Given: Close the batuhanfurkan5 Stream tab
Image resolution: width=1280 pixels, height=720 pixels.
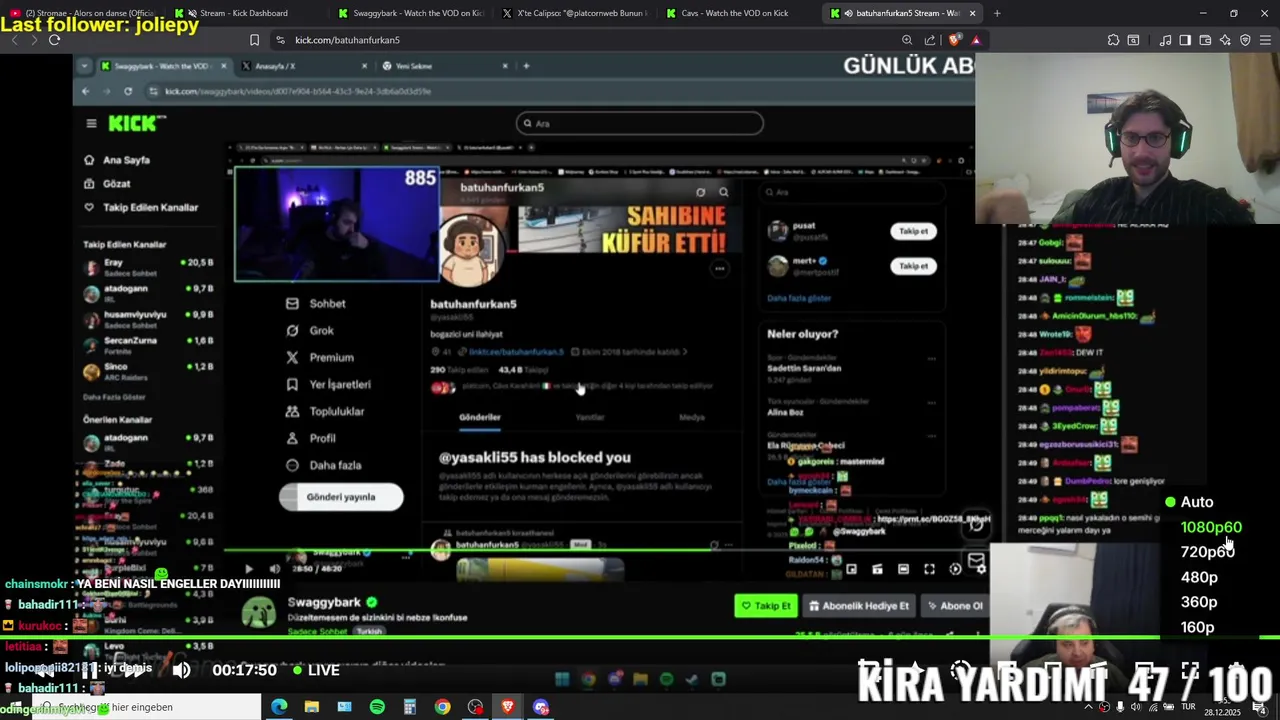Looking at the screenshot, I should [972, 13].
